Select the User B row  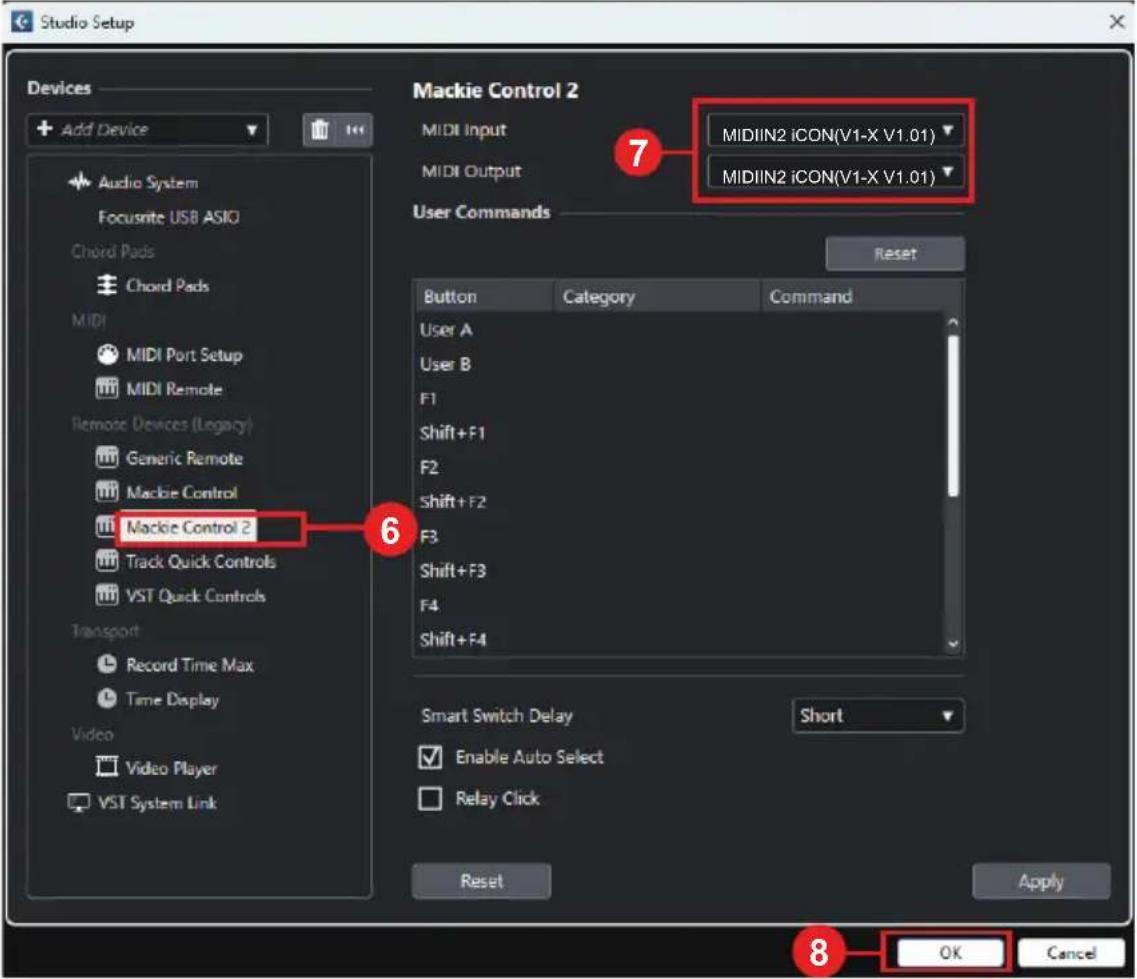point(680,364)
